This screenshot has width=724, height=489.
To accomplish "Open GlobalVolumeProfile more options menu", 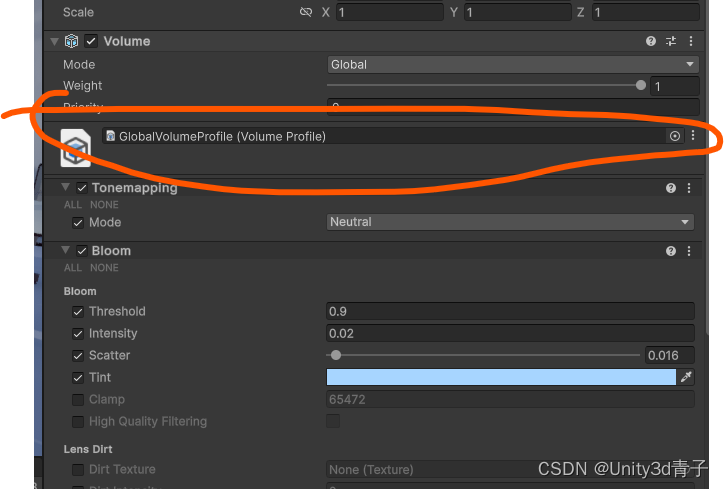I will pos(693,135).
